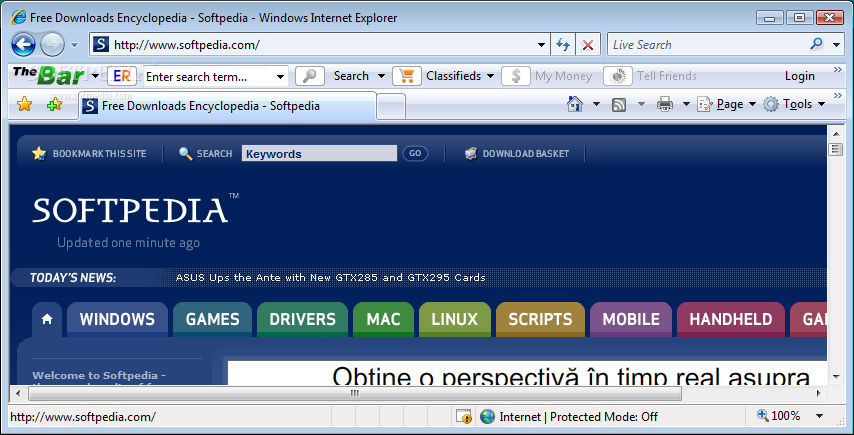Click the Tell Friends icon
The image size is (854, 435).
point(618,76)
